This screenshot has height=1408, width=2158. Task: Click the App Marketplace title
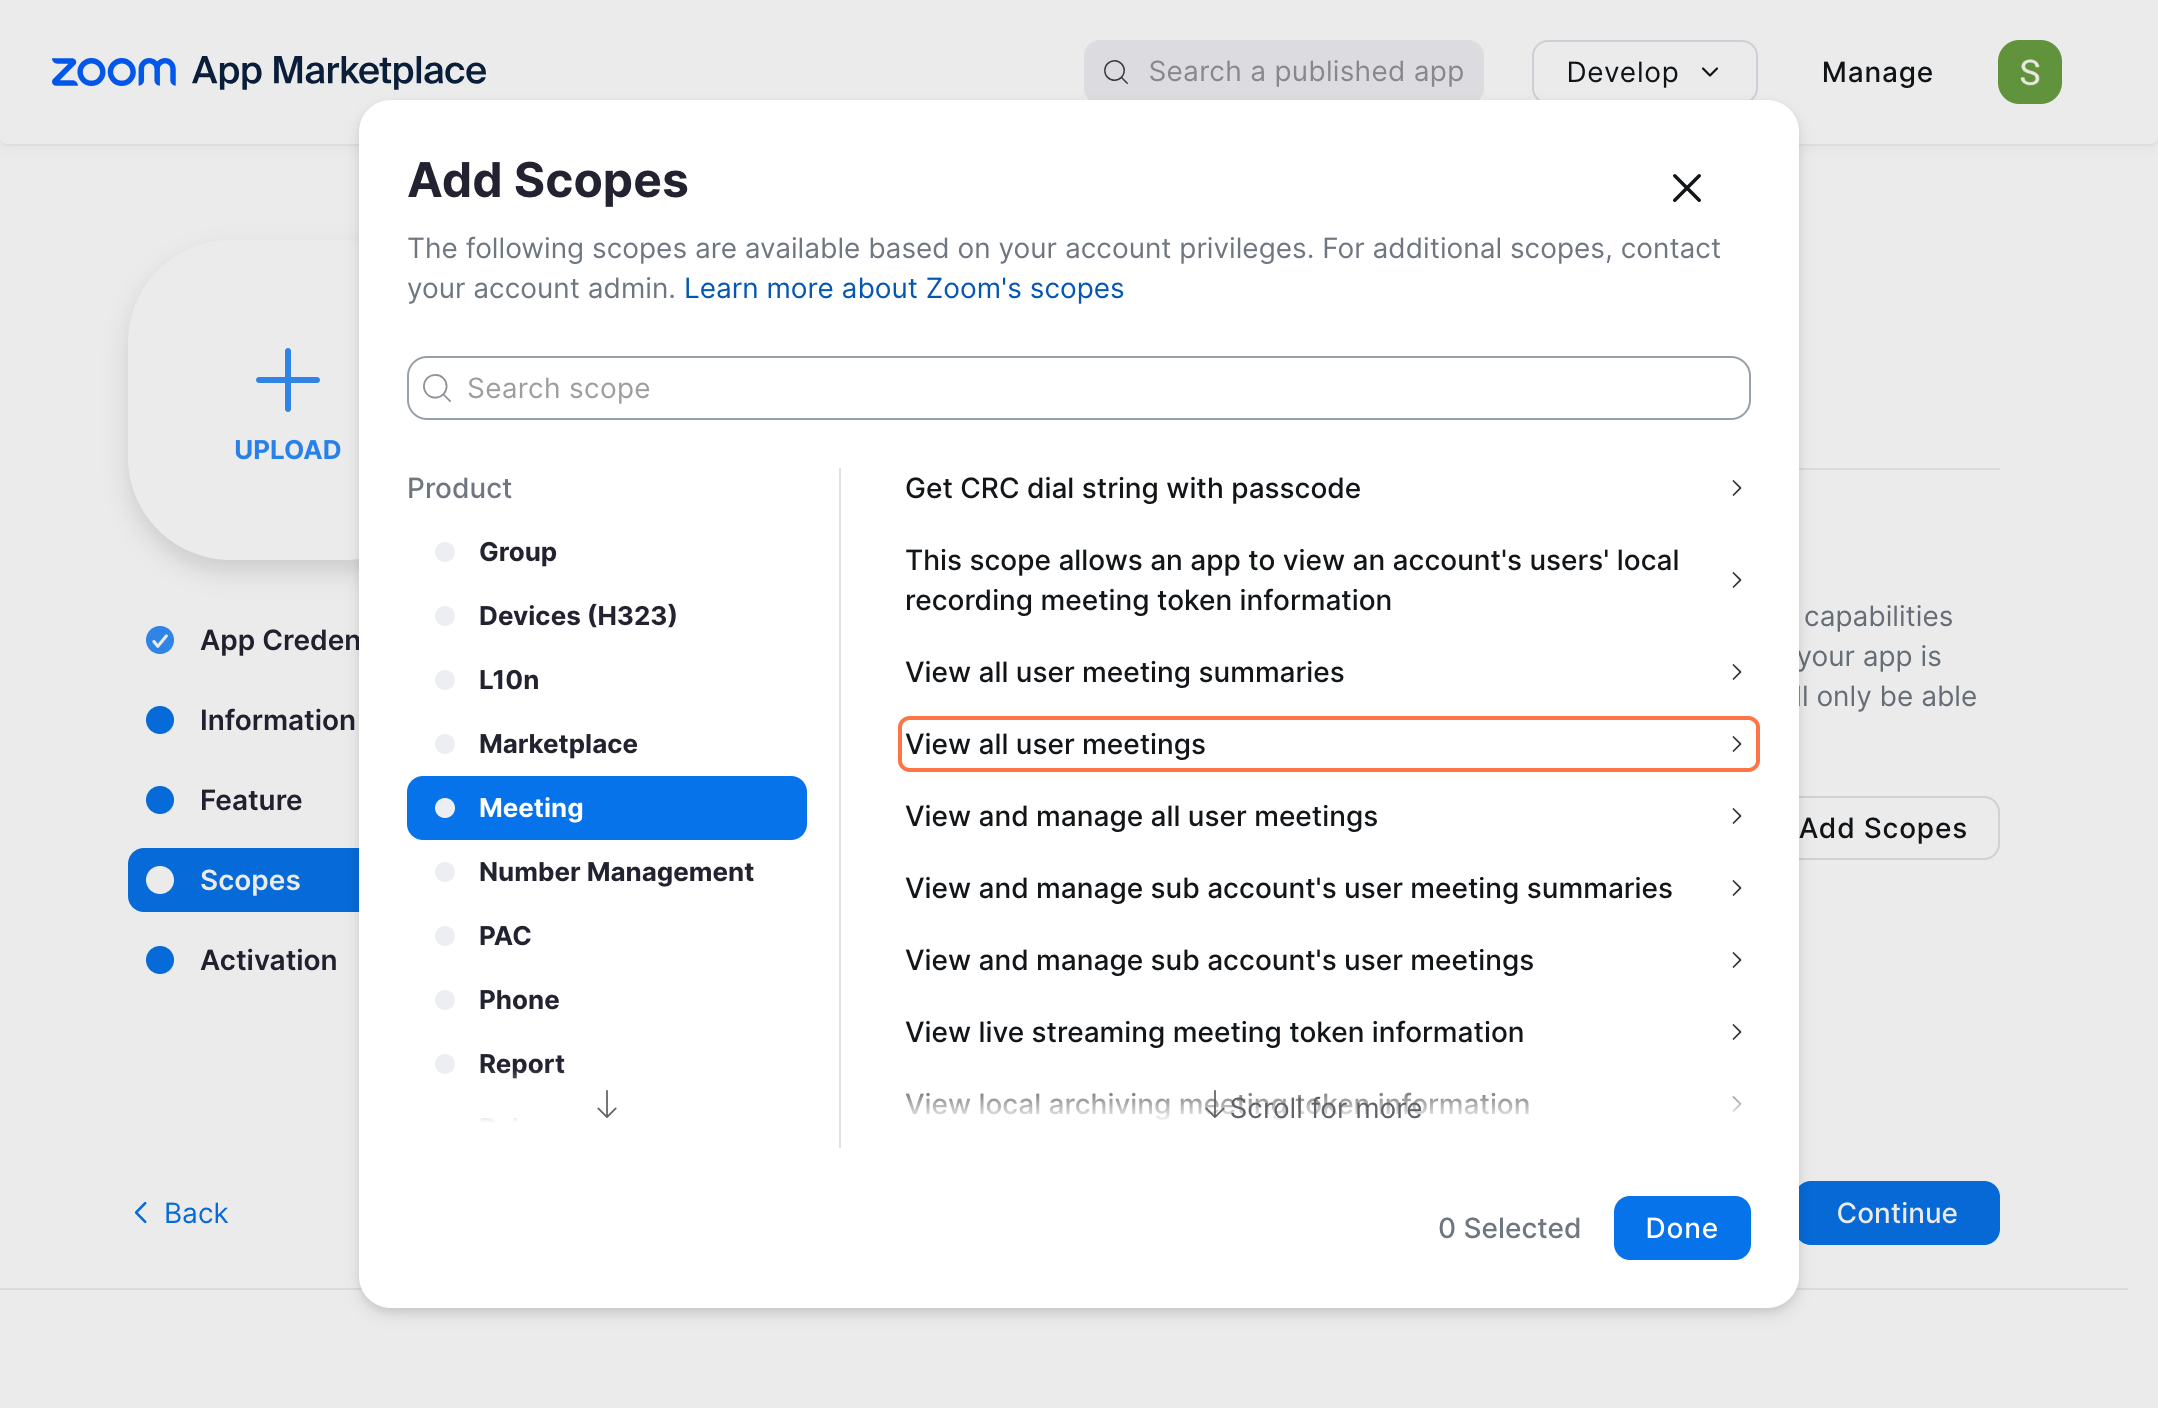click(339, 71)
